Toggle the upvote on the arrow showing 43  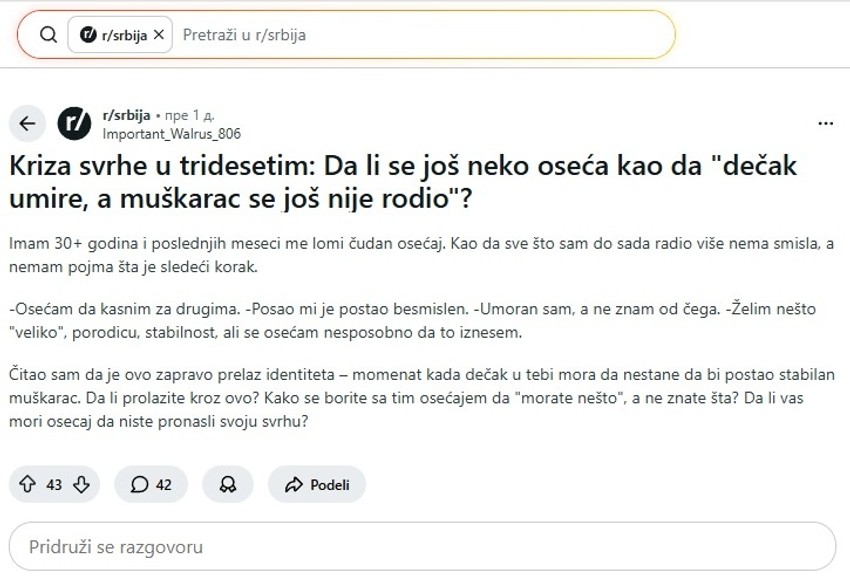(26, 484)
